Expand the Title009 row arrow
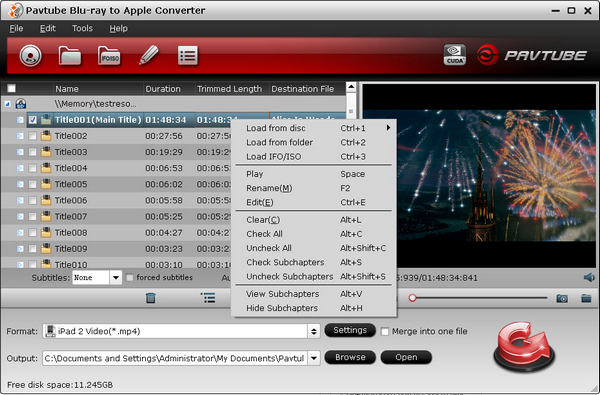Viewport: 600px width, 395px height. coord(20,248)
